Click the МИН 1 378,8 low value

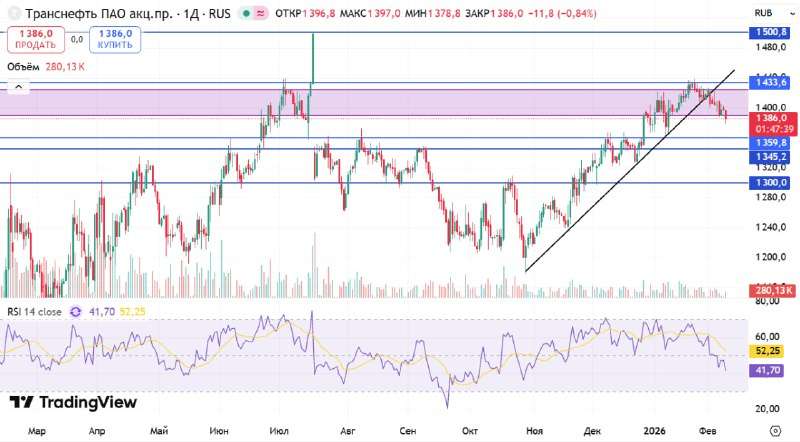(x=433, y=14)
